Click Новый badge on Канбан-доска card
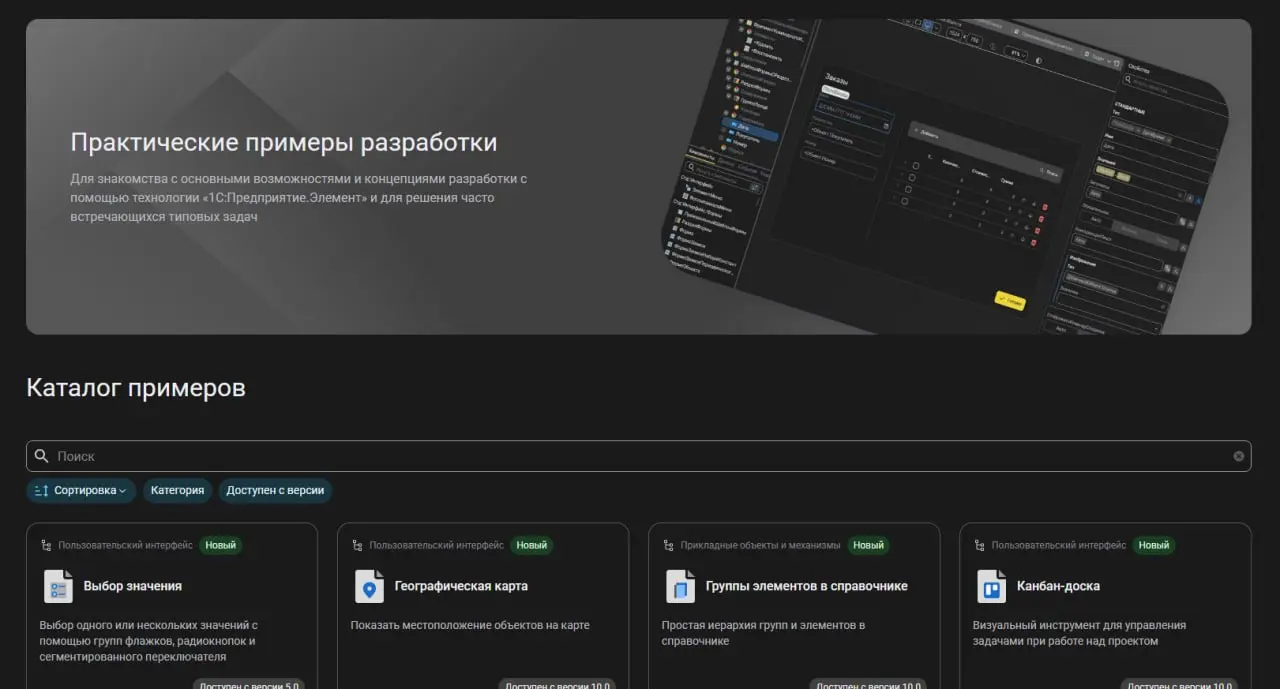 [x=1154, y=545]
